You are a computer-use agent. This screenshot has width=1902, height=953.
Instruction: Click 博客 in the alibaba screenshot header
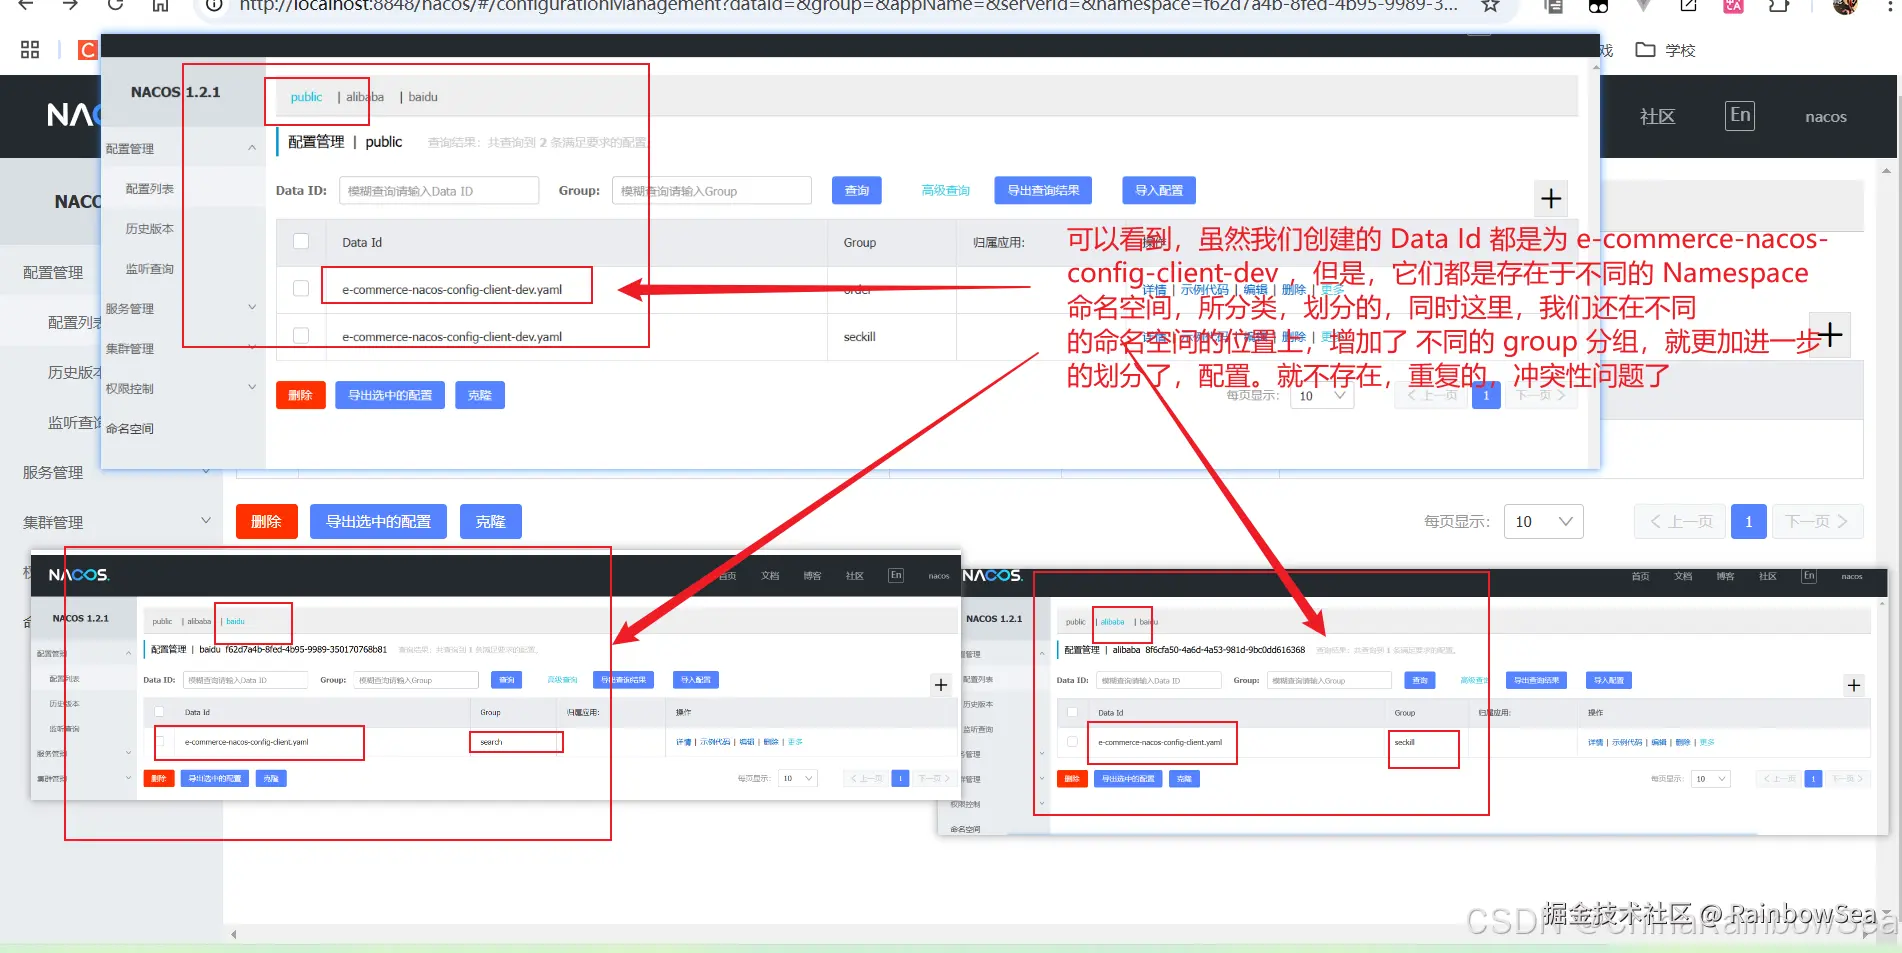point(1725,576)
